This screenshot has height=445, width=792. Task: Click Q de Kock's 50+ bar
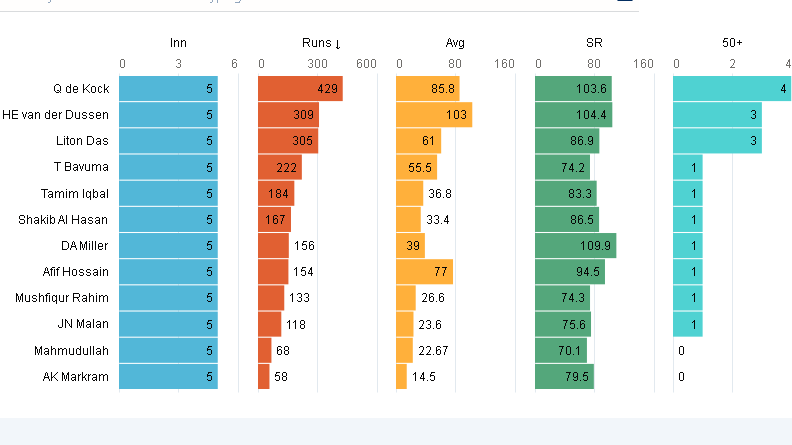tap(731, 89)
